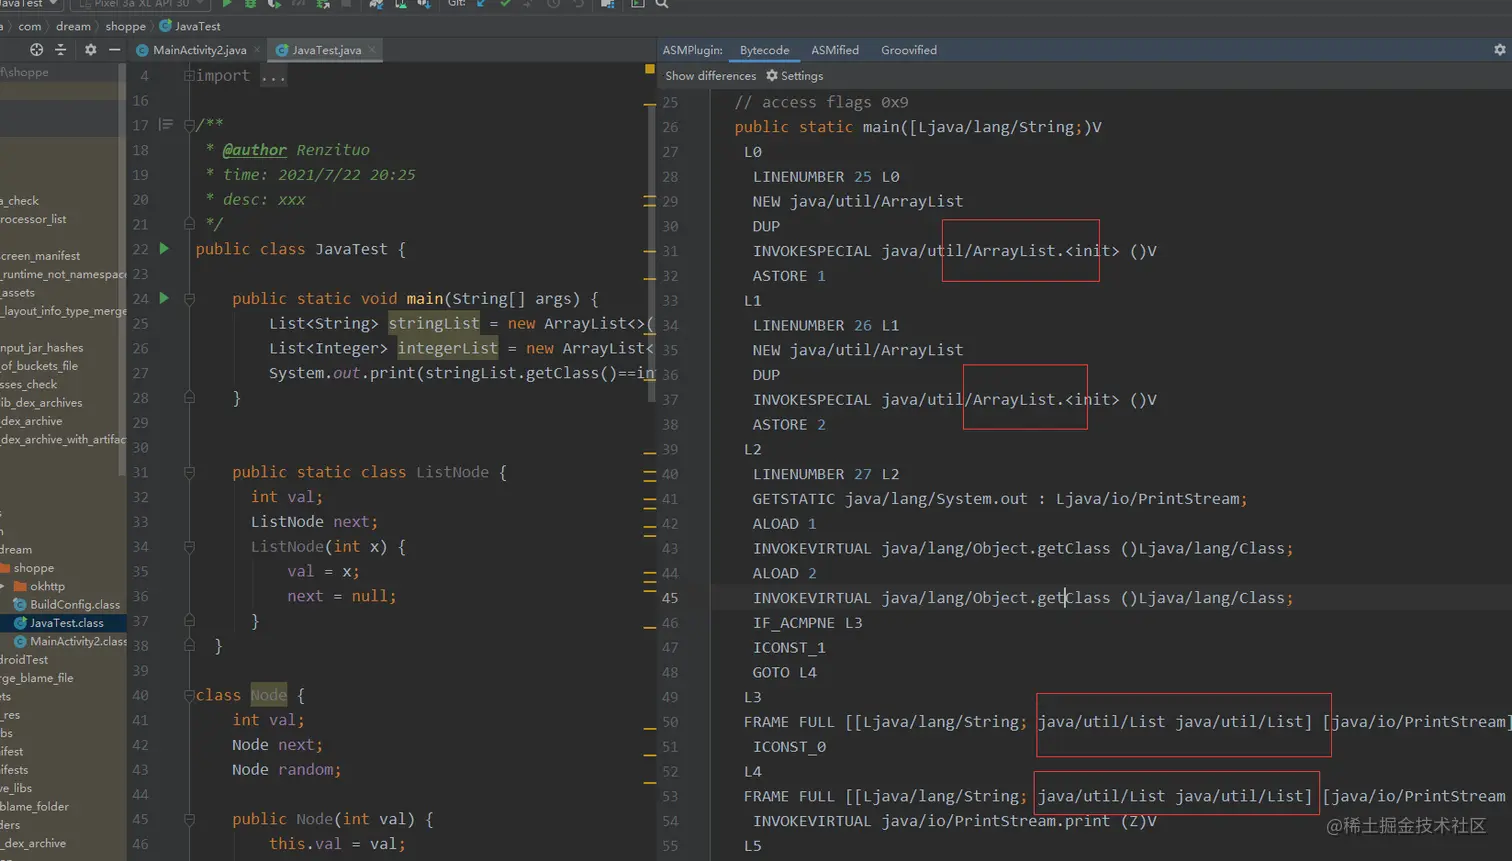
Task: Select creen_manifest tree row
Action: coord(63,256)
